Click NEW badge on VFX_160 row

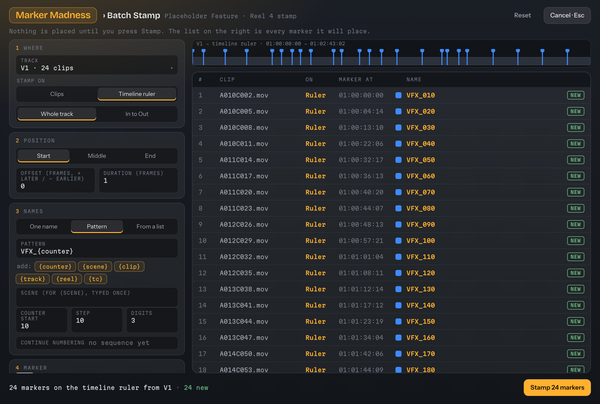click(x=576, y=337)
